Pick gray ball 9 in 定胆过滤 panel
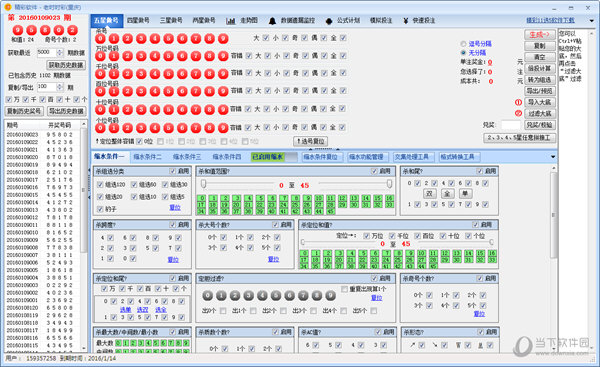The height and width of the screenshot is (367, 600). (330, 295)
